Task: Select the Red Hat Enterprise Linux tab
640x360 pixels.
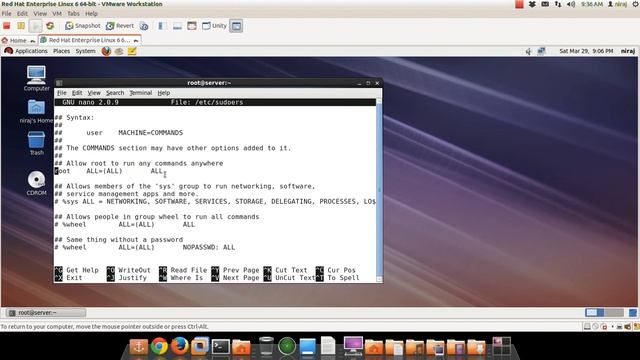Action: [x=90, y=40]
